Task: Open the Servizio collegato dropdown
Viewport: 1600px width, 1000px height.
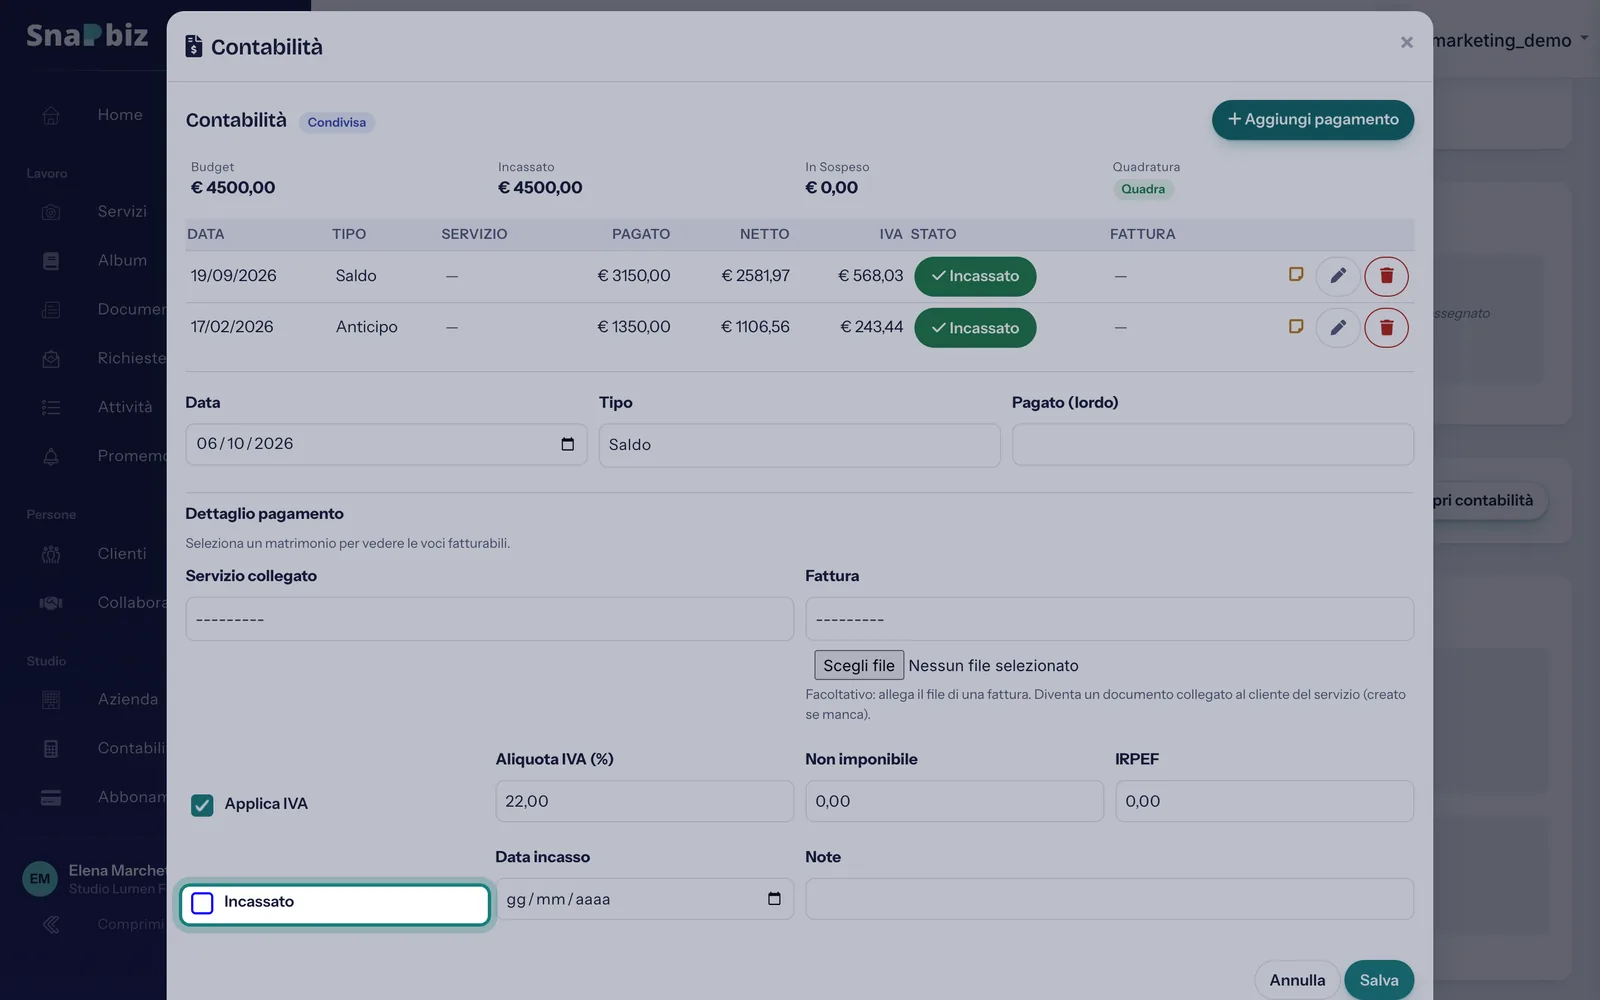Action: click(489, 619)
